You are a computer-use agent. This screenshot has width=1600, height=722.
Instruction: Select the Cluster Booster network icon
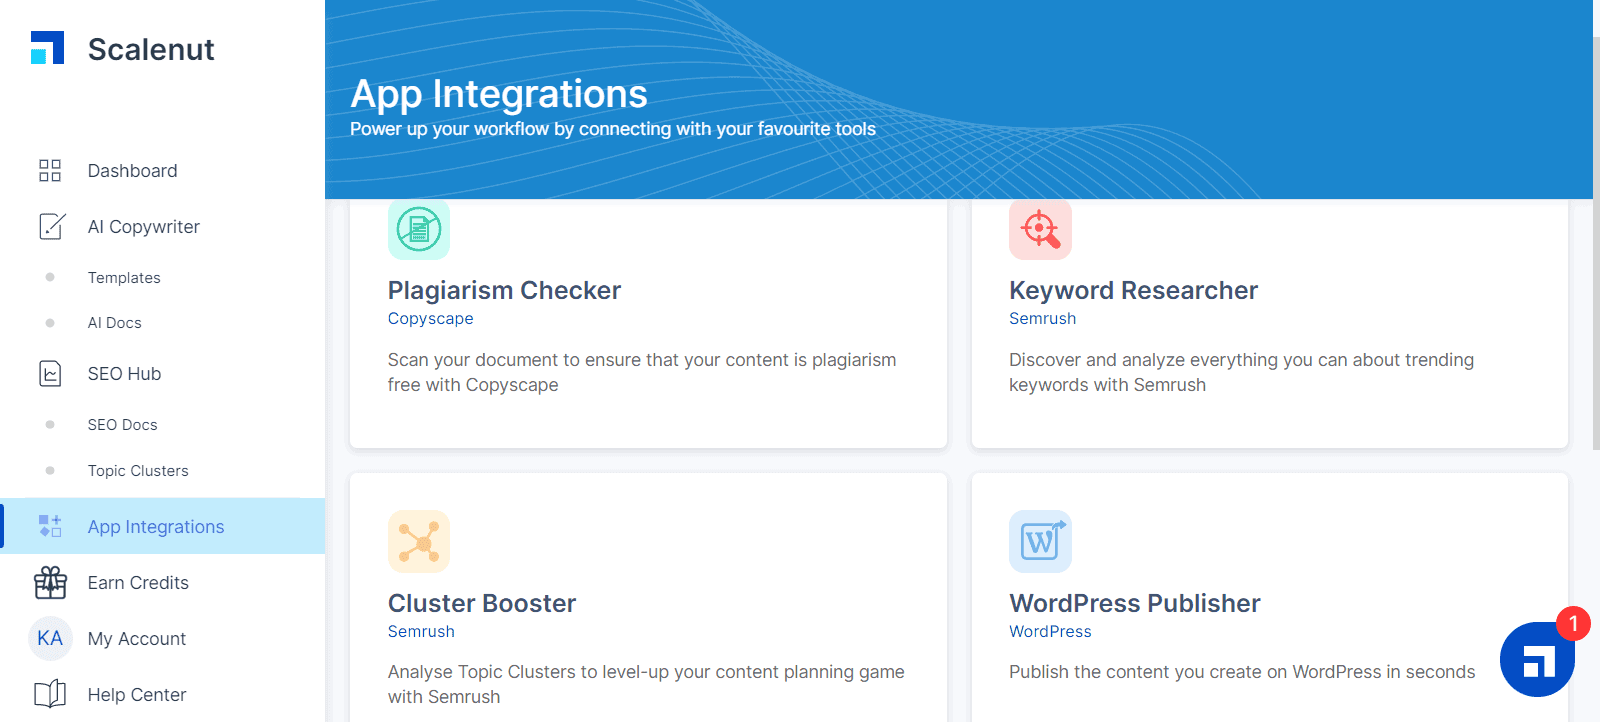coord(419,542)
